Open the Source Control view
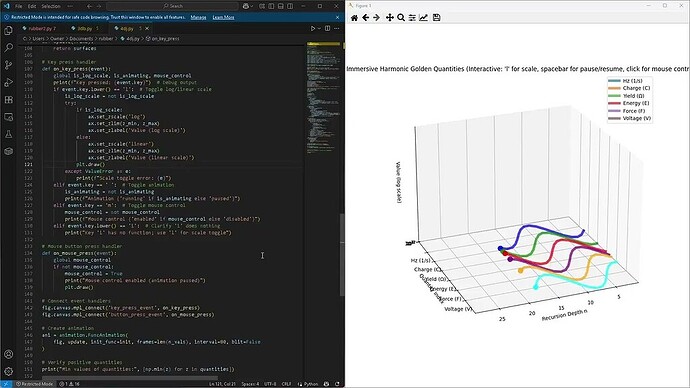 click(x=8, y=65)
